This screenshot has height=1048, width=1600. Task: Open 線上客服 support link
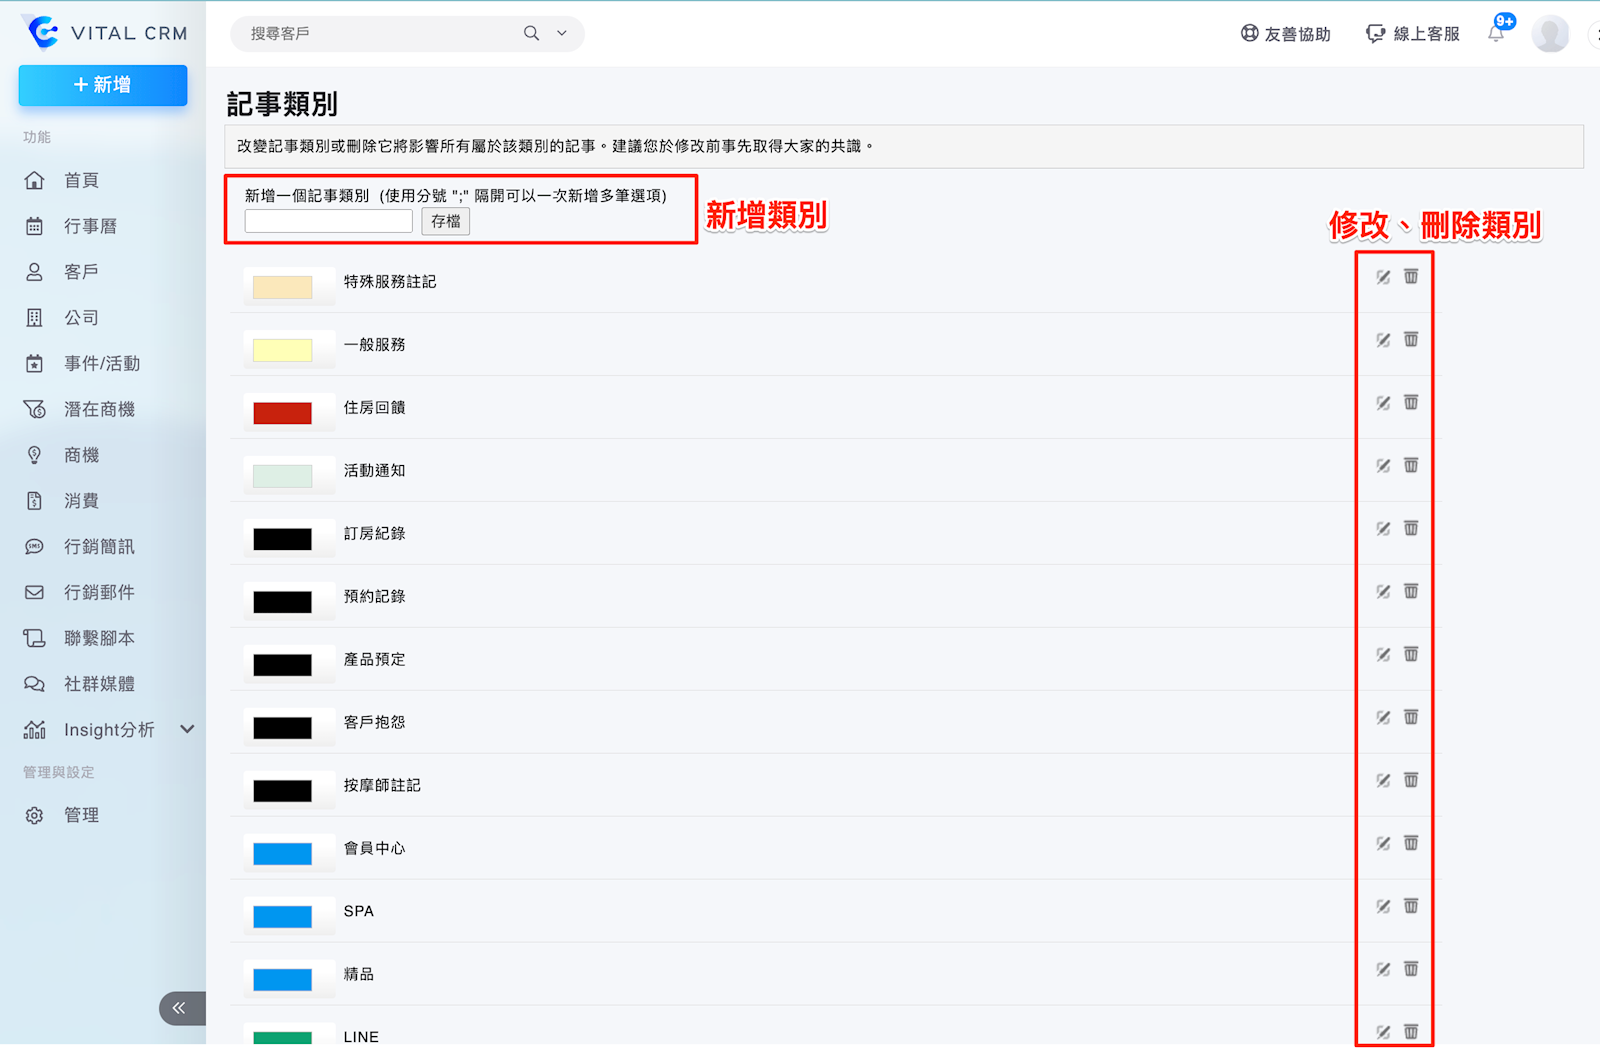point(1413,34)
